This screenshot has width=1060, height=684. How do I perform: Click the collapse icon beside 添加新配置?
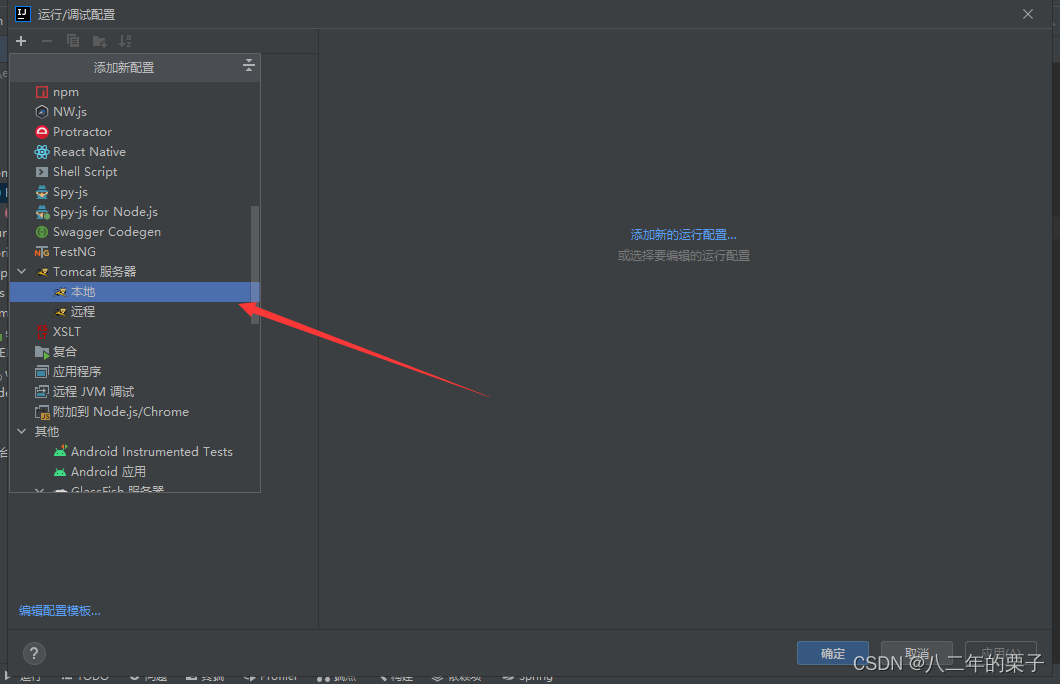pos(248,66)
